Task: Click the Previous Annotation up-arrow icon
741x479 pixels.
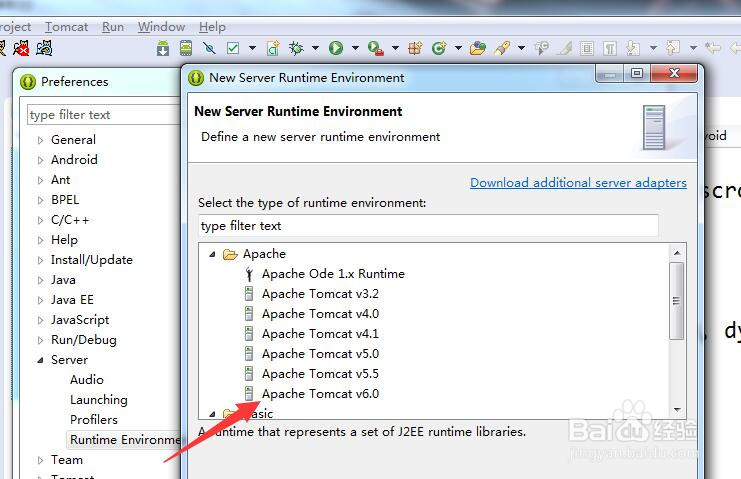Action: 673,48
